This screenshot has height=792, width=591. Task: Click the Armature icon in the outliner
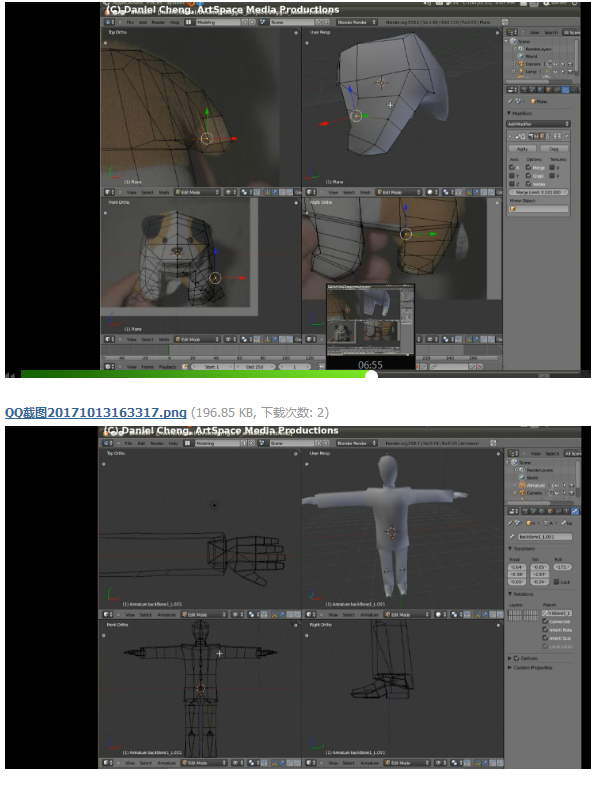[x=522, y=485]
